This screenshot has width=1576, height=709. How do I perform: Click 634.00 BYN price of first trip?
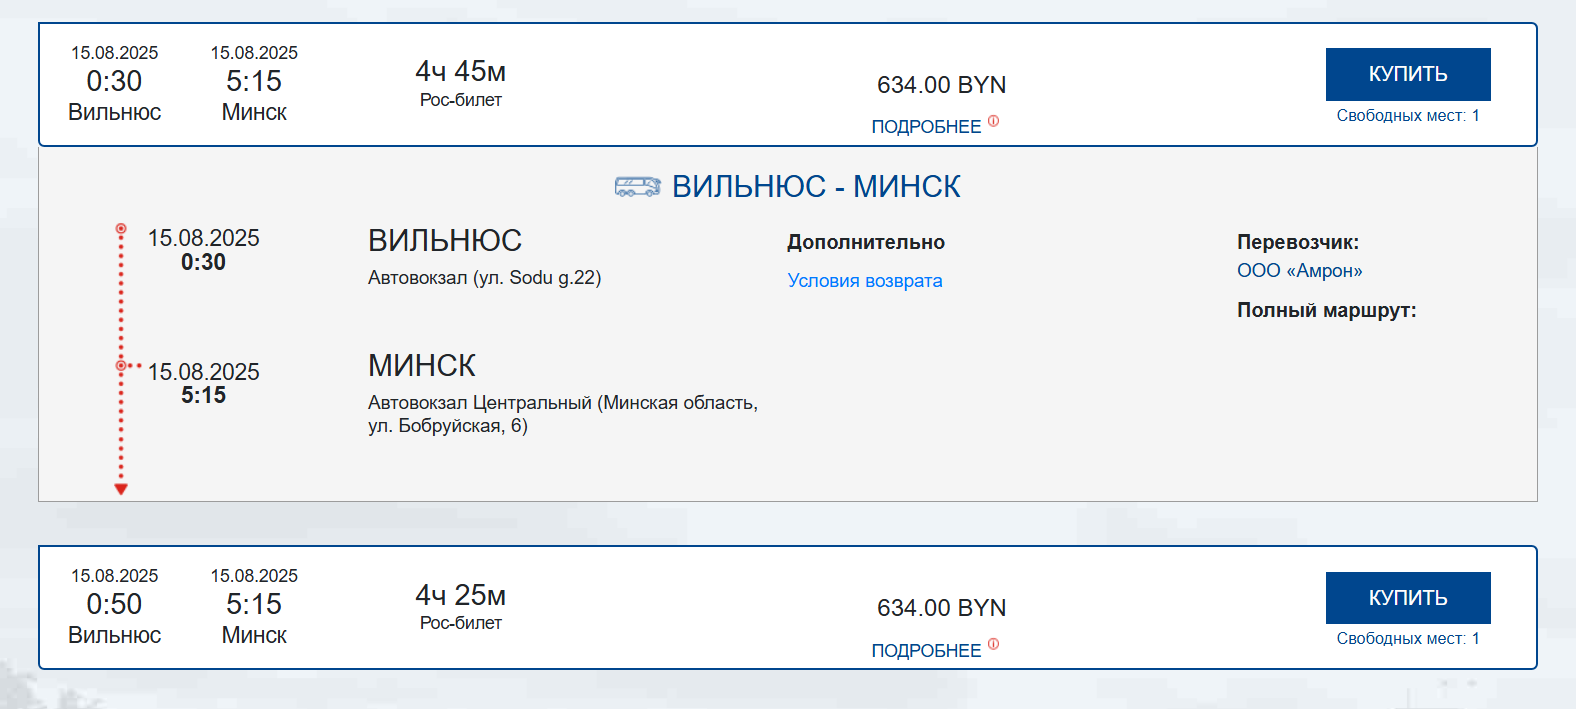pos(941,85)
